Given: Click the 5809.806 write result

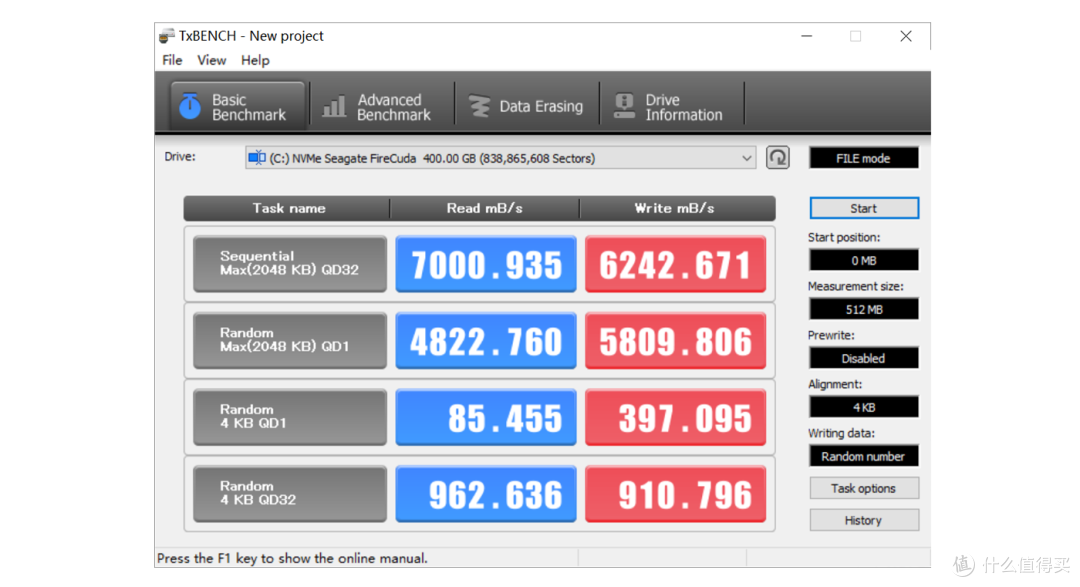Looking at the screenshot, I should coord(676,340).
